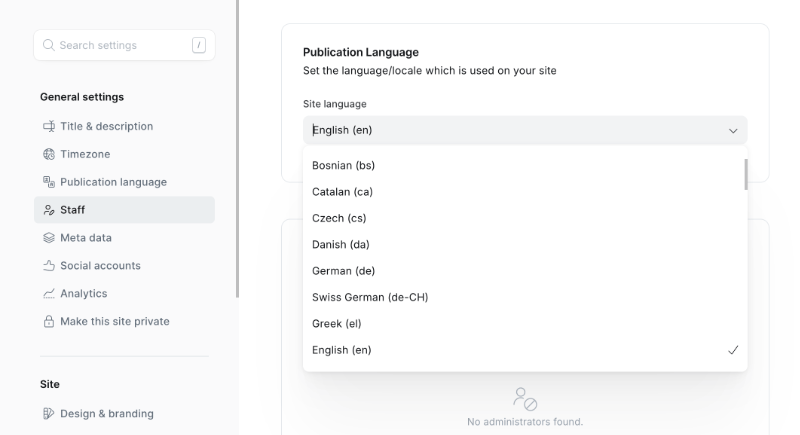Click the Staff person icon in sidebar
Image resolution: width=800 pixels, height=435 pixels.
[49, 210]
